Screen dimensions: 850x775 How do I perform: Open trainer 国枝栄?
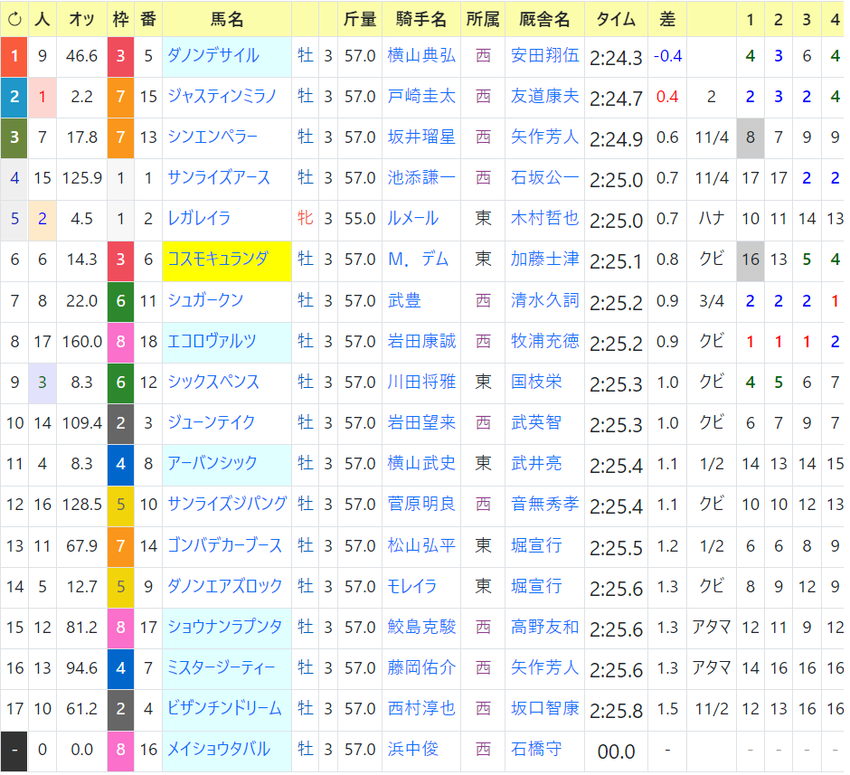pos(536,382)
